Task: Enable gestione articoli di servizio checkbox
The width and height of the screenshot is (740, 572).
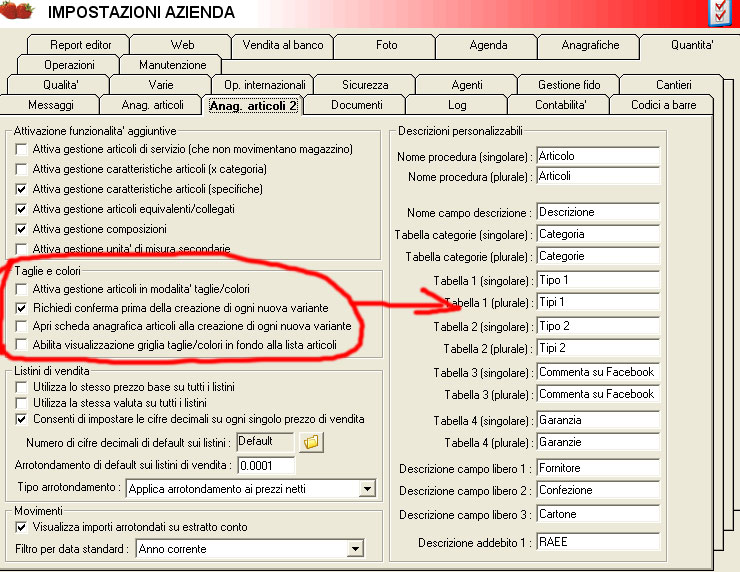Action: pyautogui.click(x=21, y=149)
